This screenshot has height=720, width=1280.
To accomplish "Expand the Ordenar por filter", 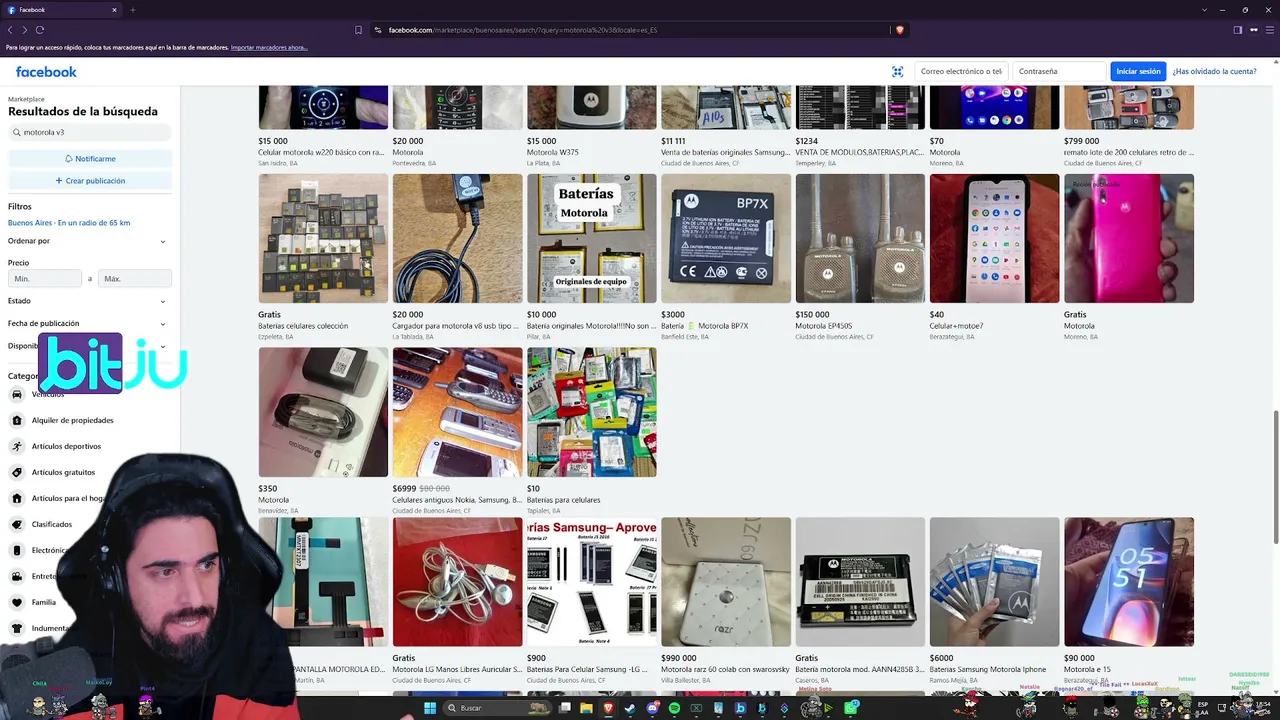I will [87, 241].
